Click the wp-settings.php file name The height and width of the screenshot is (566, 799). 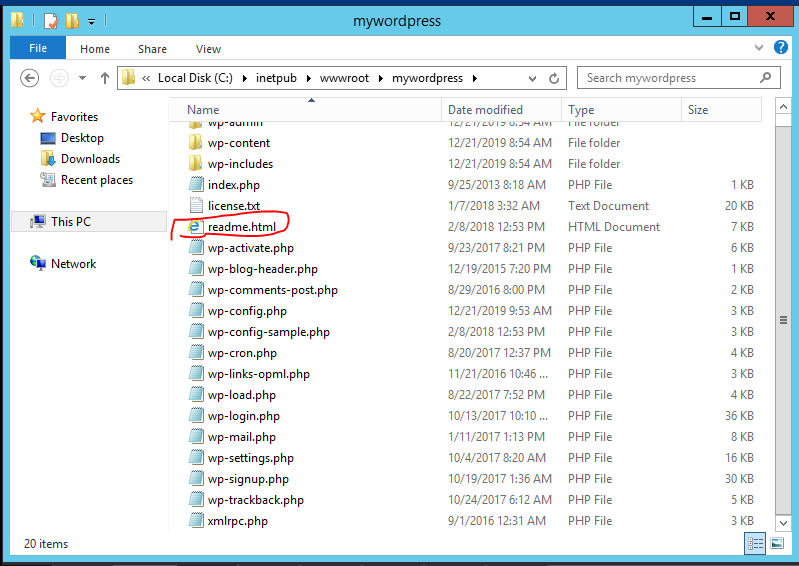(x=251, y=458)
